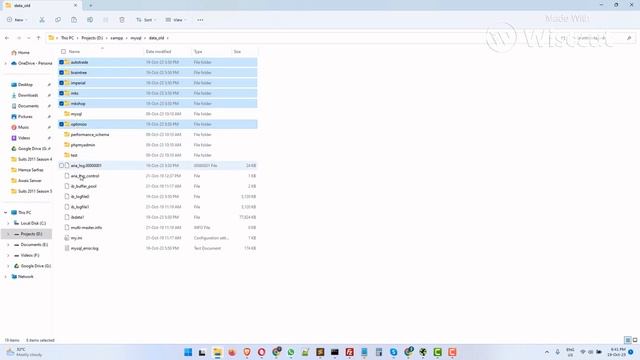Click the Cut scissors icon in toolbar
Image resolution: width=640 pixels, height=360 pixels.
tap(42, 20)
